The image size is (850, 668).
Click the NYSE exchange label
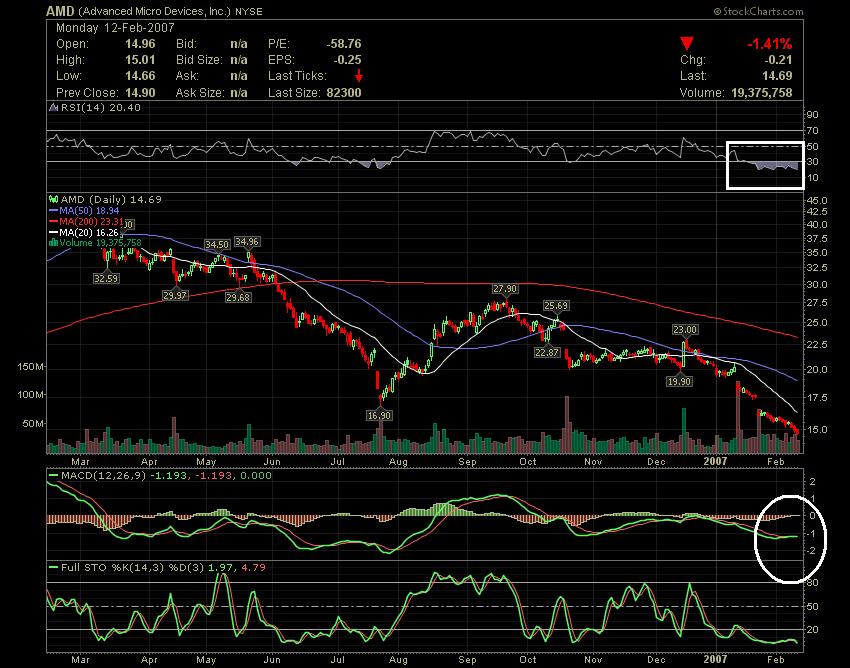click(248, 11)
